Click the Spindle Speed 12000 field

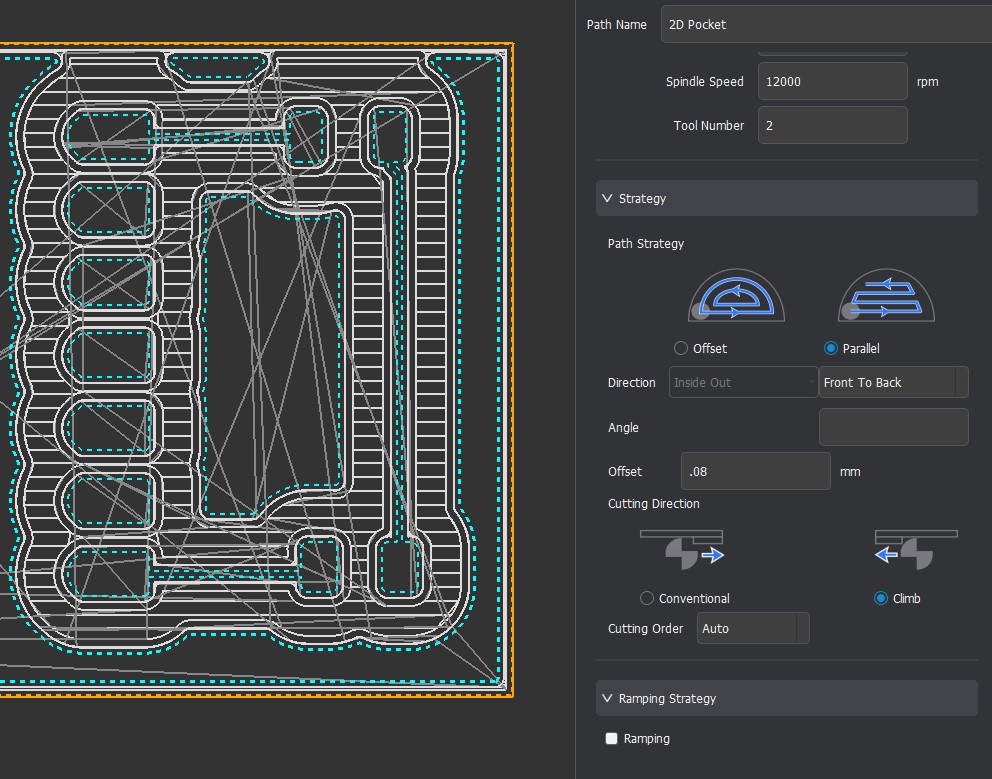pyautogui.click(x=833, y=81)
